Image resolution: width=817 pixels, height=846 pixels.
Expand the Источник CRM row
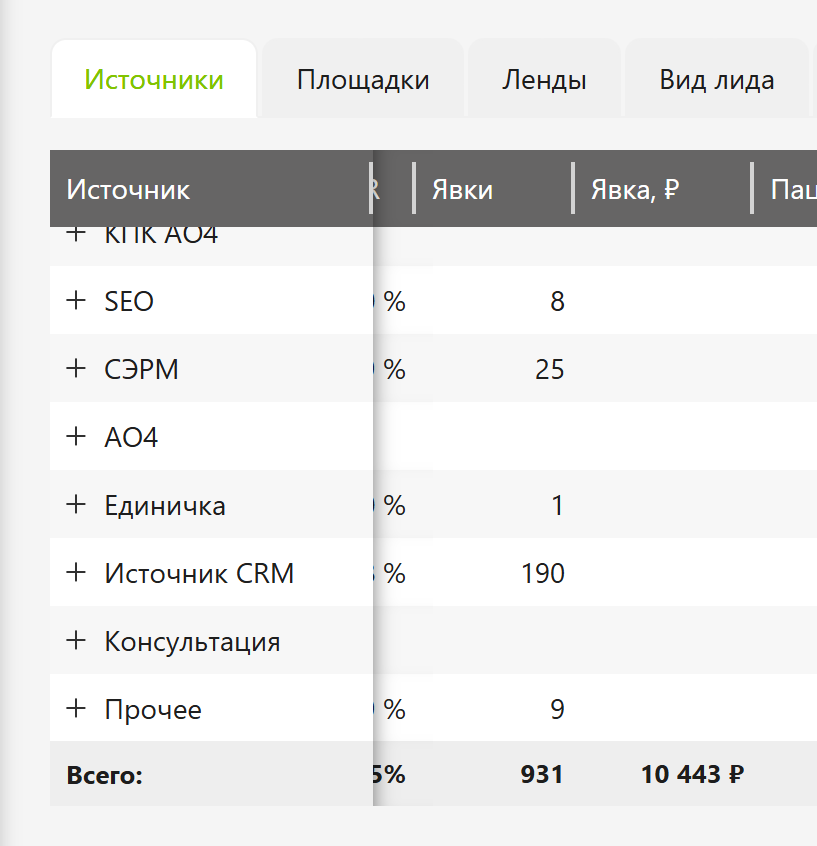[x=76, y=572]
